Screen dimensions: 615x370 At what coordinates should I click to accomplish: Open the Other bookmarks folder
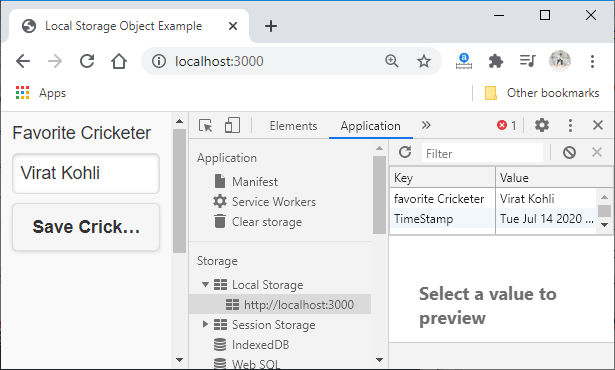click(542, 93)
